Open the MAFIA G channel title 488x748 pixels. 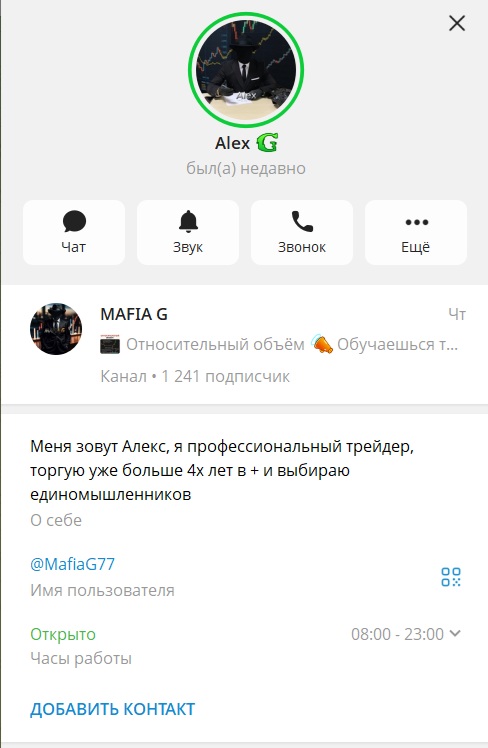[134, 314]
